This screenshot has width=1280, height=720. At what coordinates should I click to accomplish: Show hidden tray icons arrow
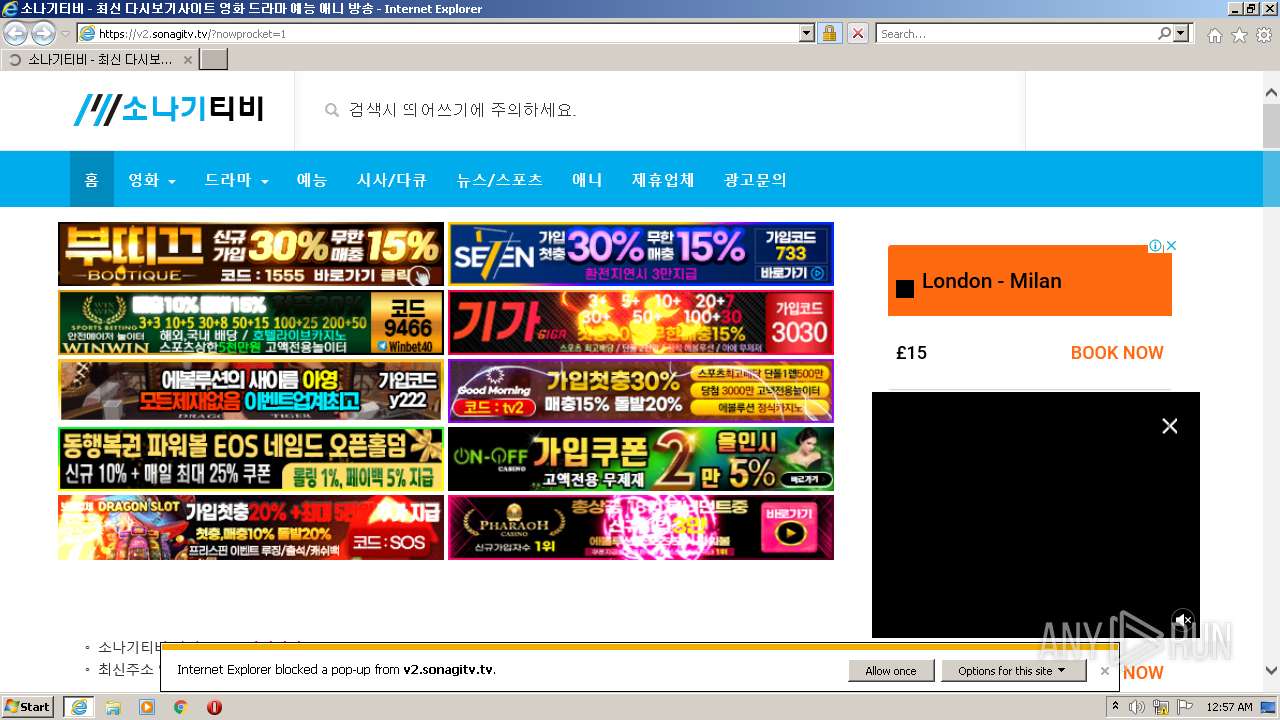[x=1116, y=707]
